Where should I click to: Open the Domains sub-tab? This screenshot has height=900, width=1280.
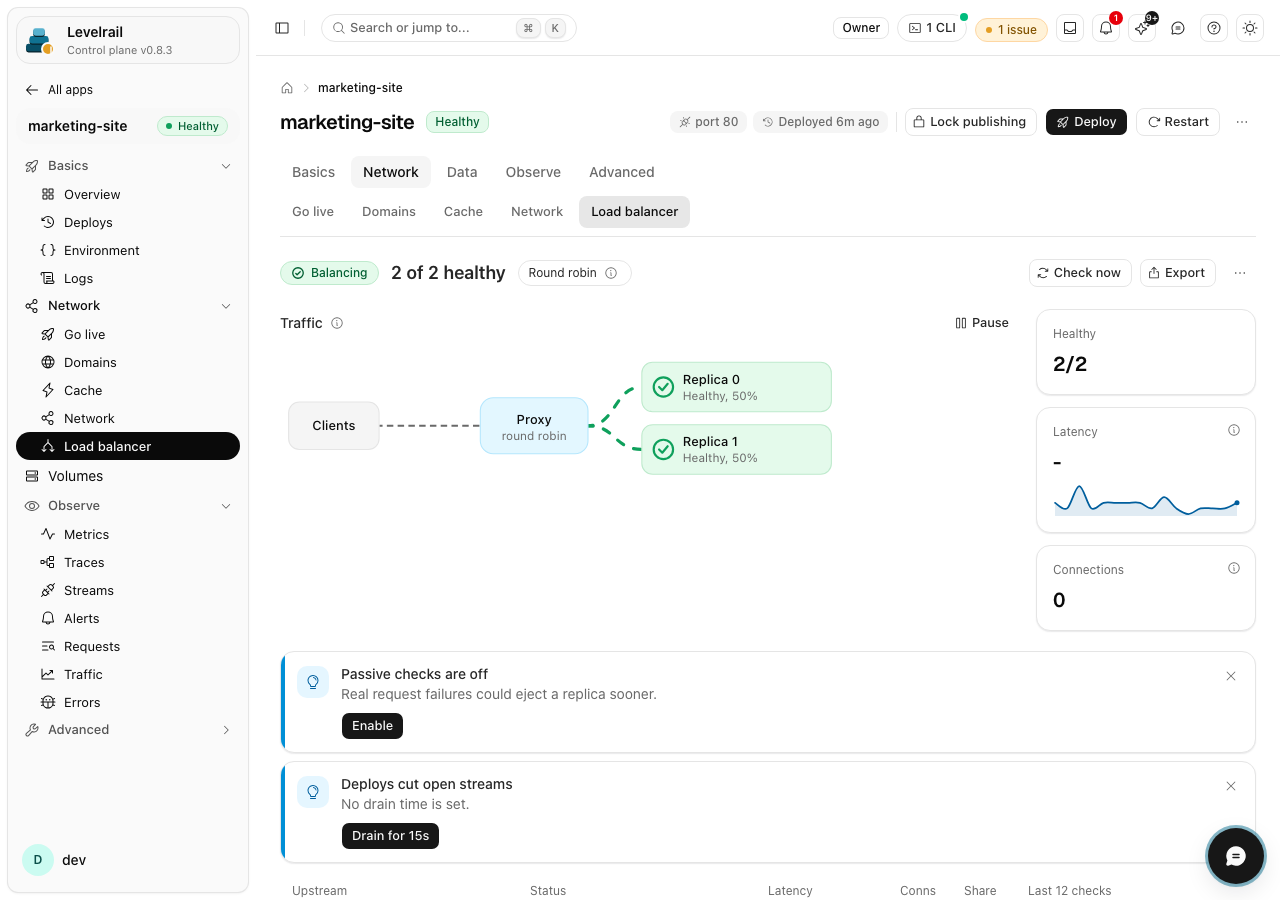389,212
